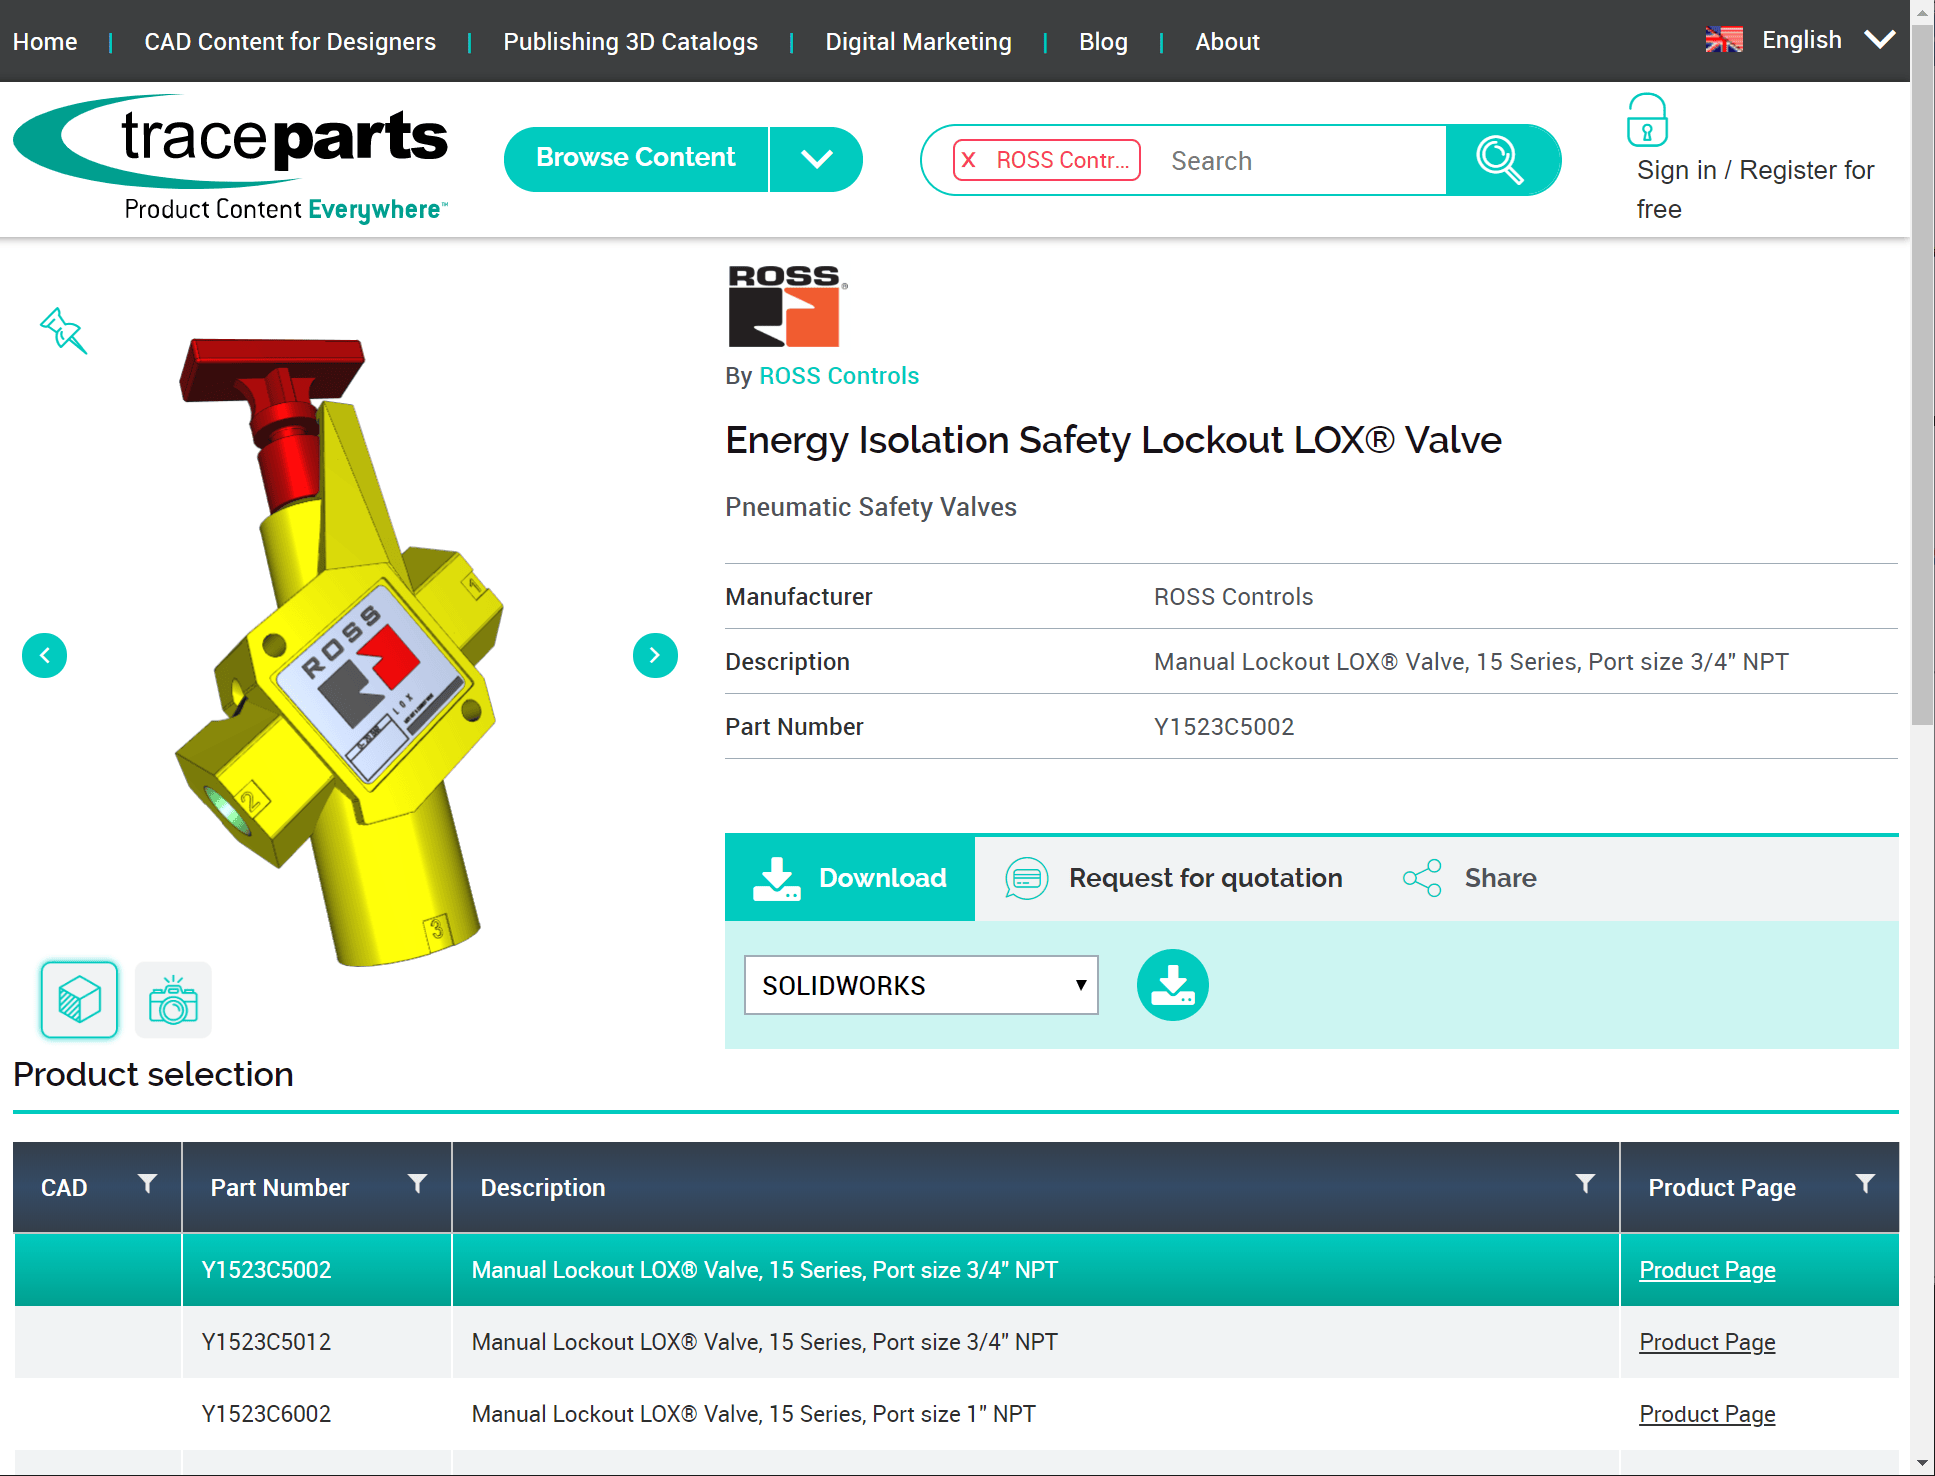Screen dimensions: 1935x1476
Task: Click the share network icon
Action: pos(1422,878)
